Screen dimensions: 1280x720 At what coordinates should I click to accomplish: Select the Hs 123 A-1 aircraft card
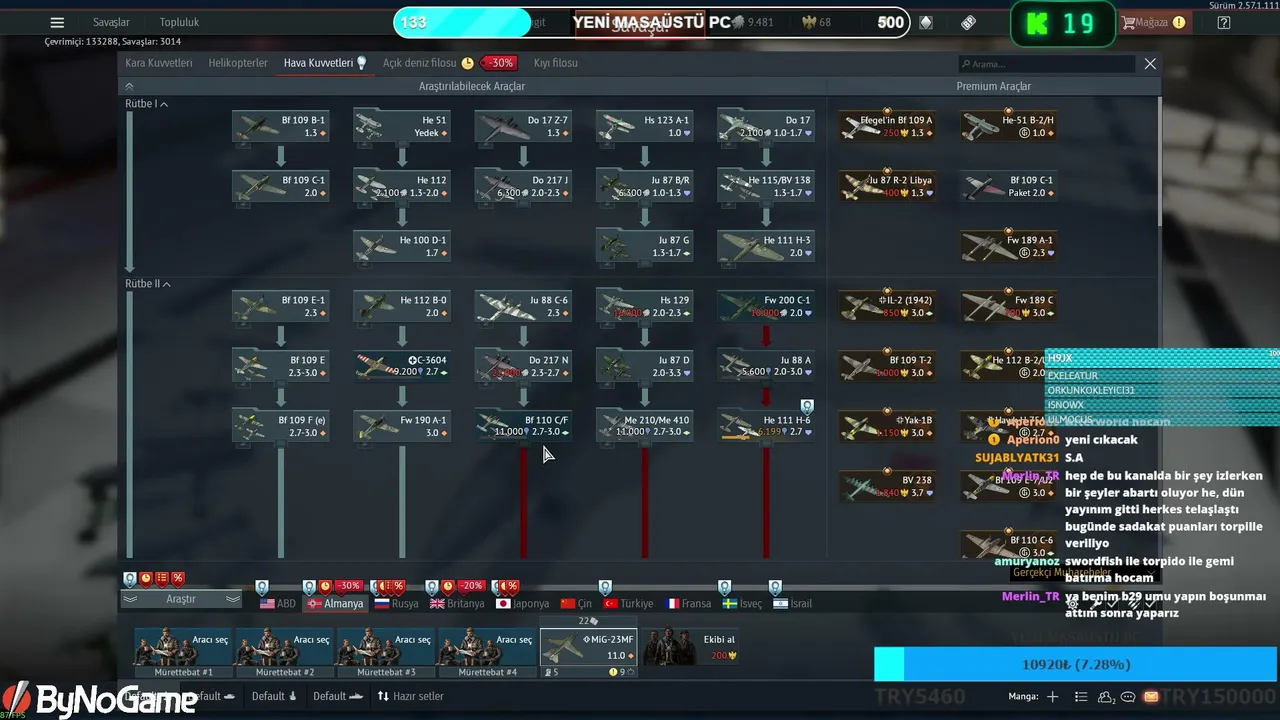point(645,127)
